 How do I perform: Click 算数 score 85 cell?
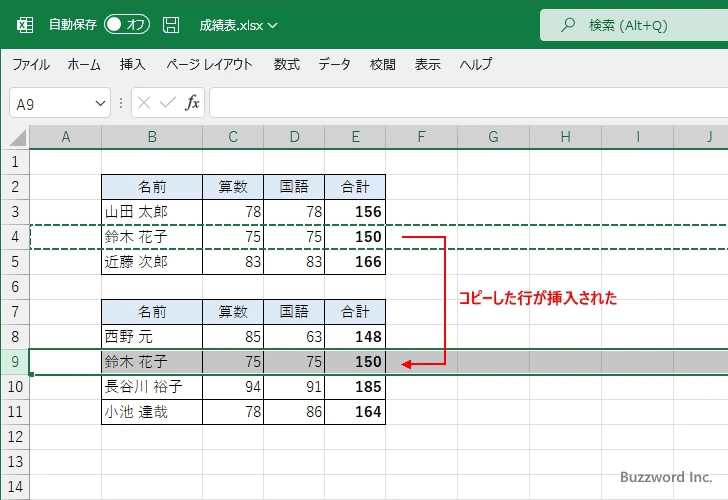(233, 337)
